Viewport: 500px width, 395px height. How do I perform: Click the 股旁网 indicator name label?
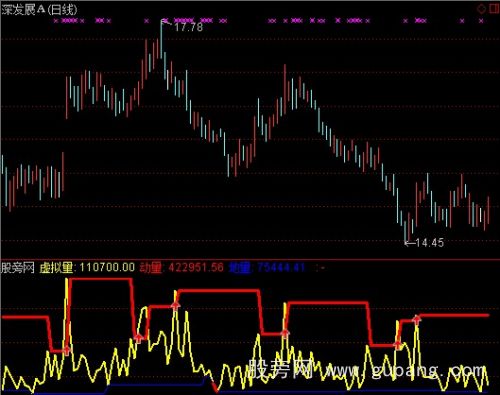tap(18, 267)
